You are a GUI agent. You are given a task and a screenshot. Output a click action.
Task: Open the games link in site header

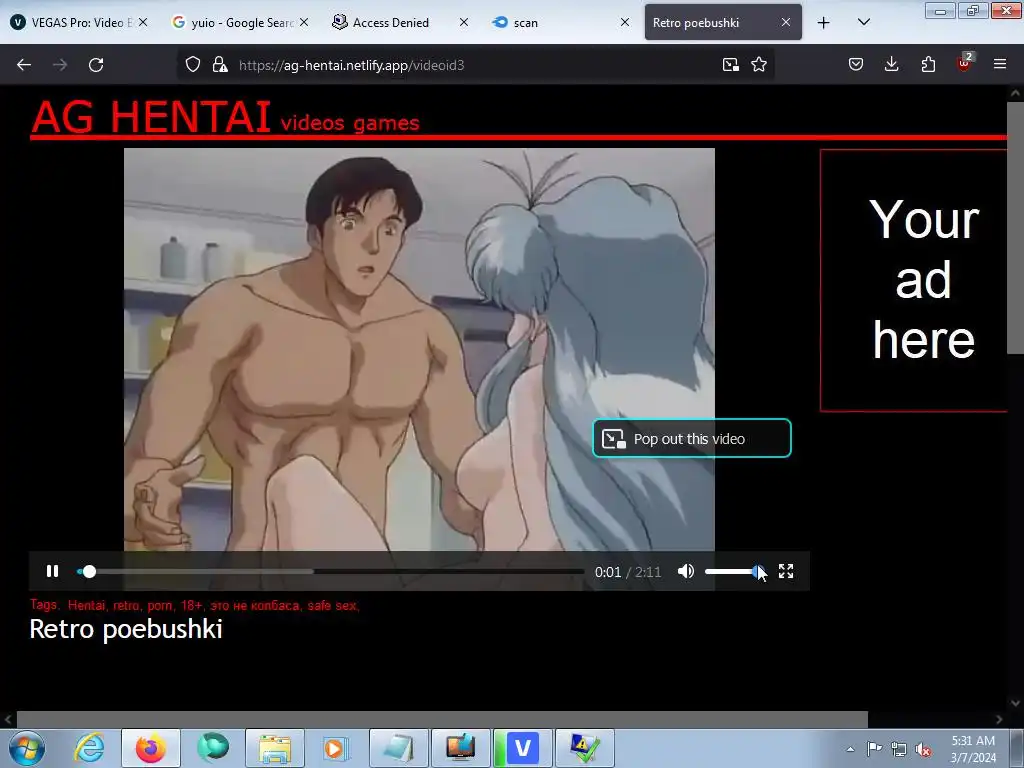[x=387, y=123]
